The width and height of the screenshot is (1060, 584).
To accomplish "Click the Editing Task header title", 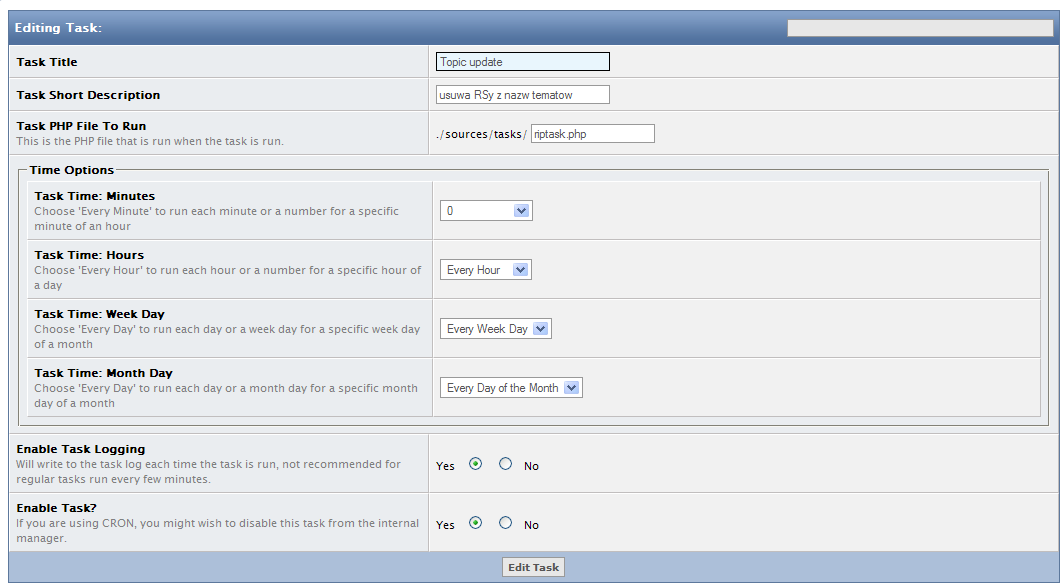I will click(58, 28).
